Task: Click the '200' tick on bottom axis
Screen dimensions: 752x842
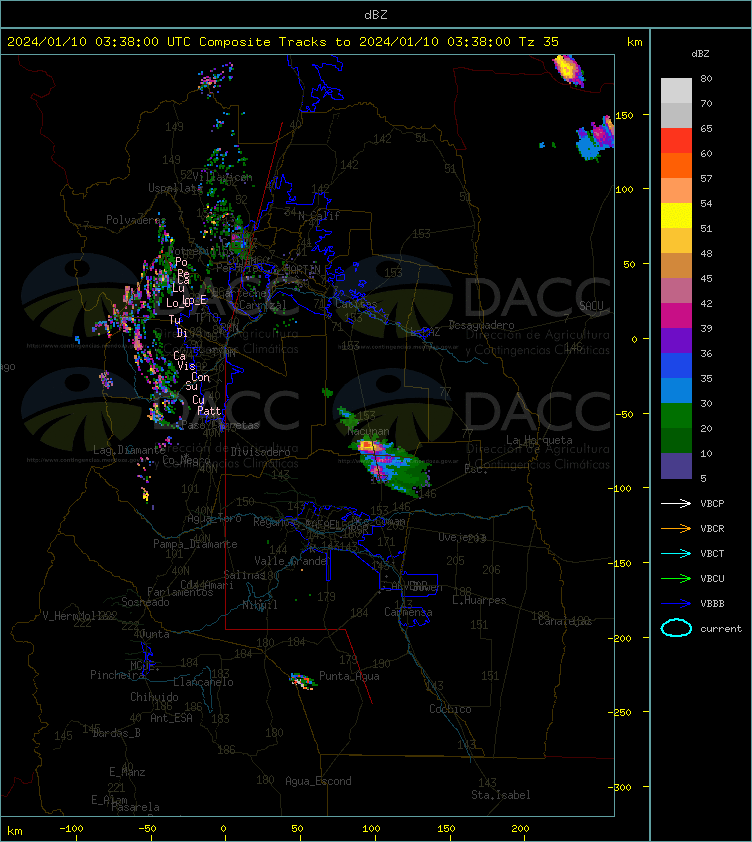Action: pyautogui.click(x=520, y=829)
